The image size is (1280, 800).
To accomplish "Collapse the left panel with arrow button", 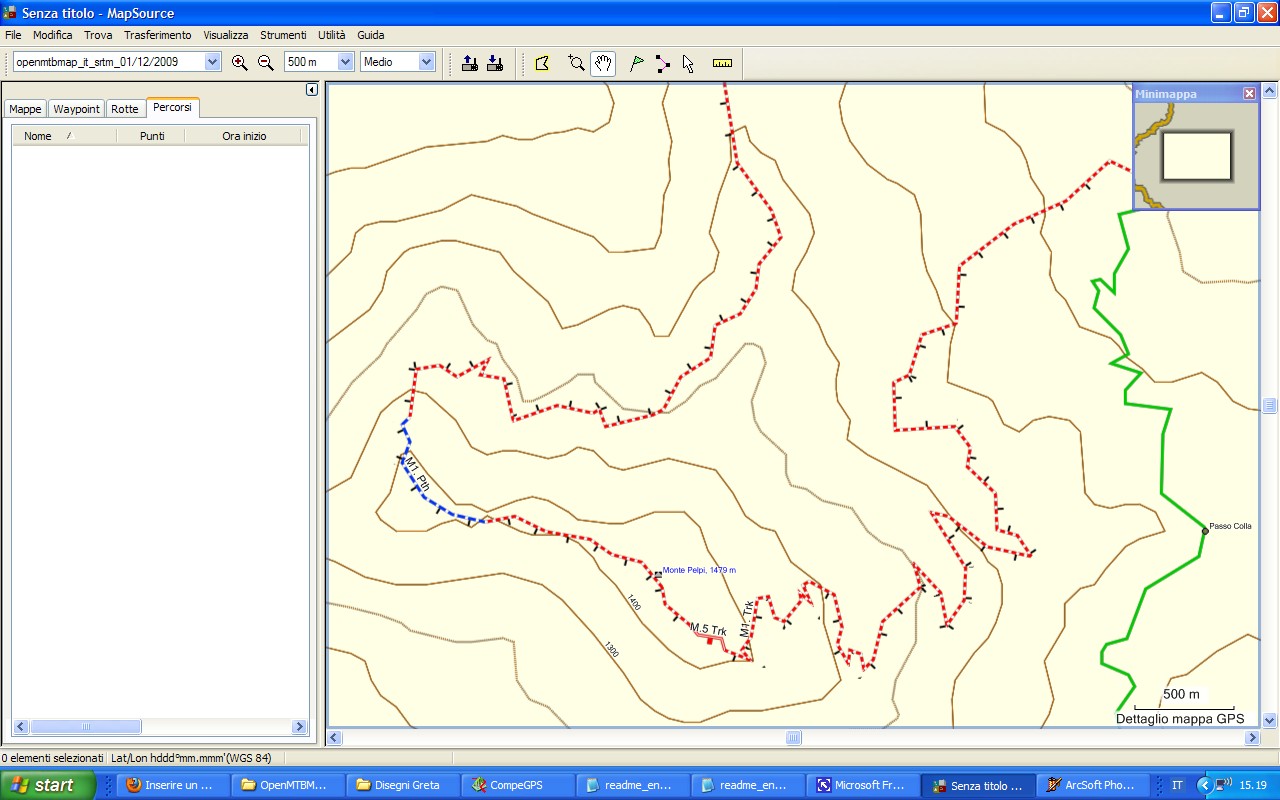I will coord(311,90).
